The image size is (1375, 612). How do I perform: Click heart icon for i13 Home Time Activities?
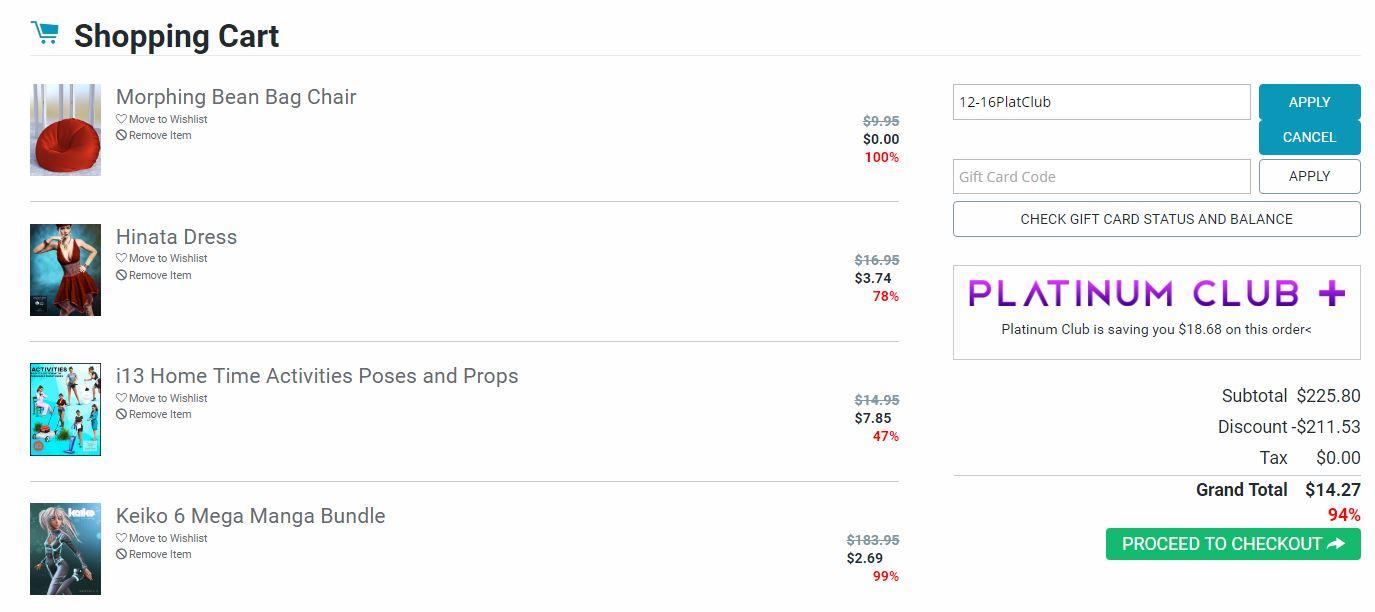coord(121,399)
